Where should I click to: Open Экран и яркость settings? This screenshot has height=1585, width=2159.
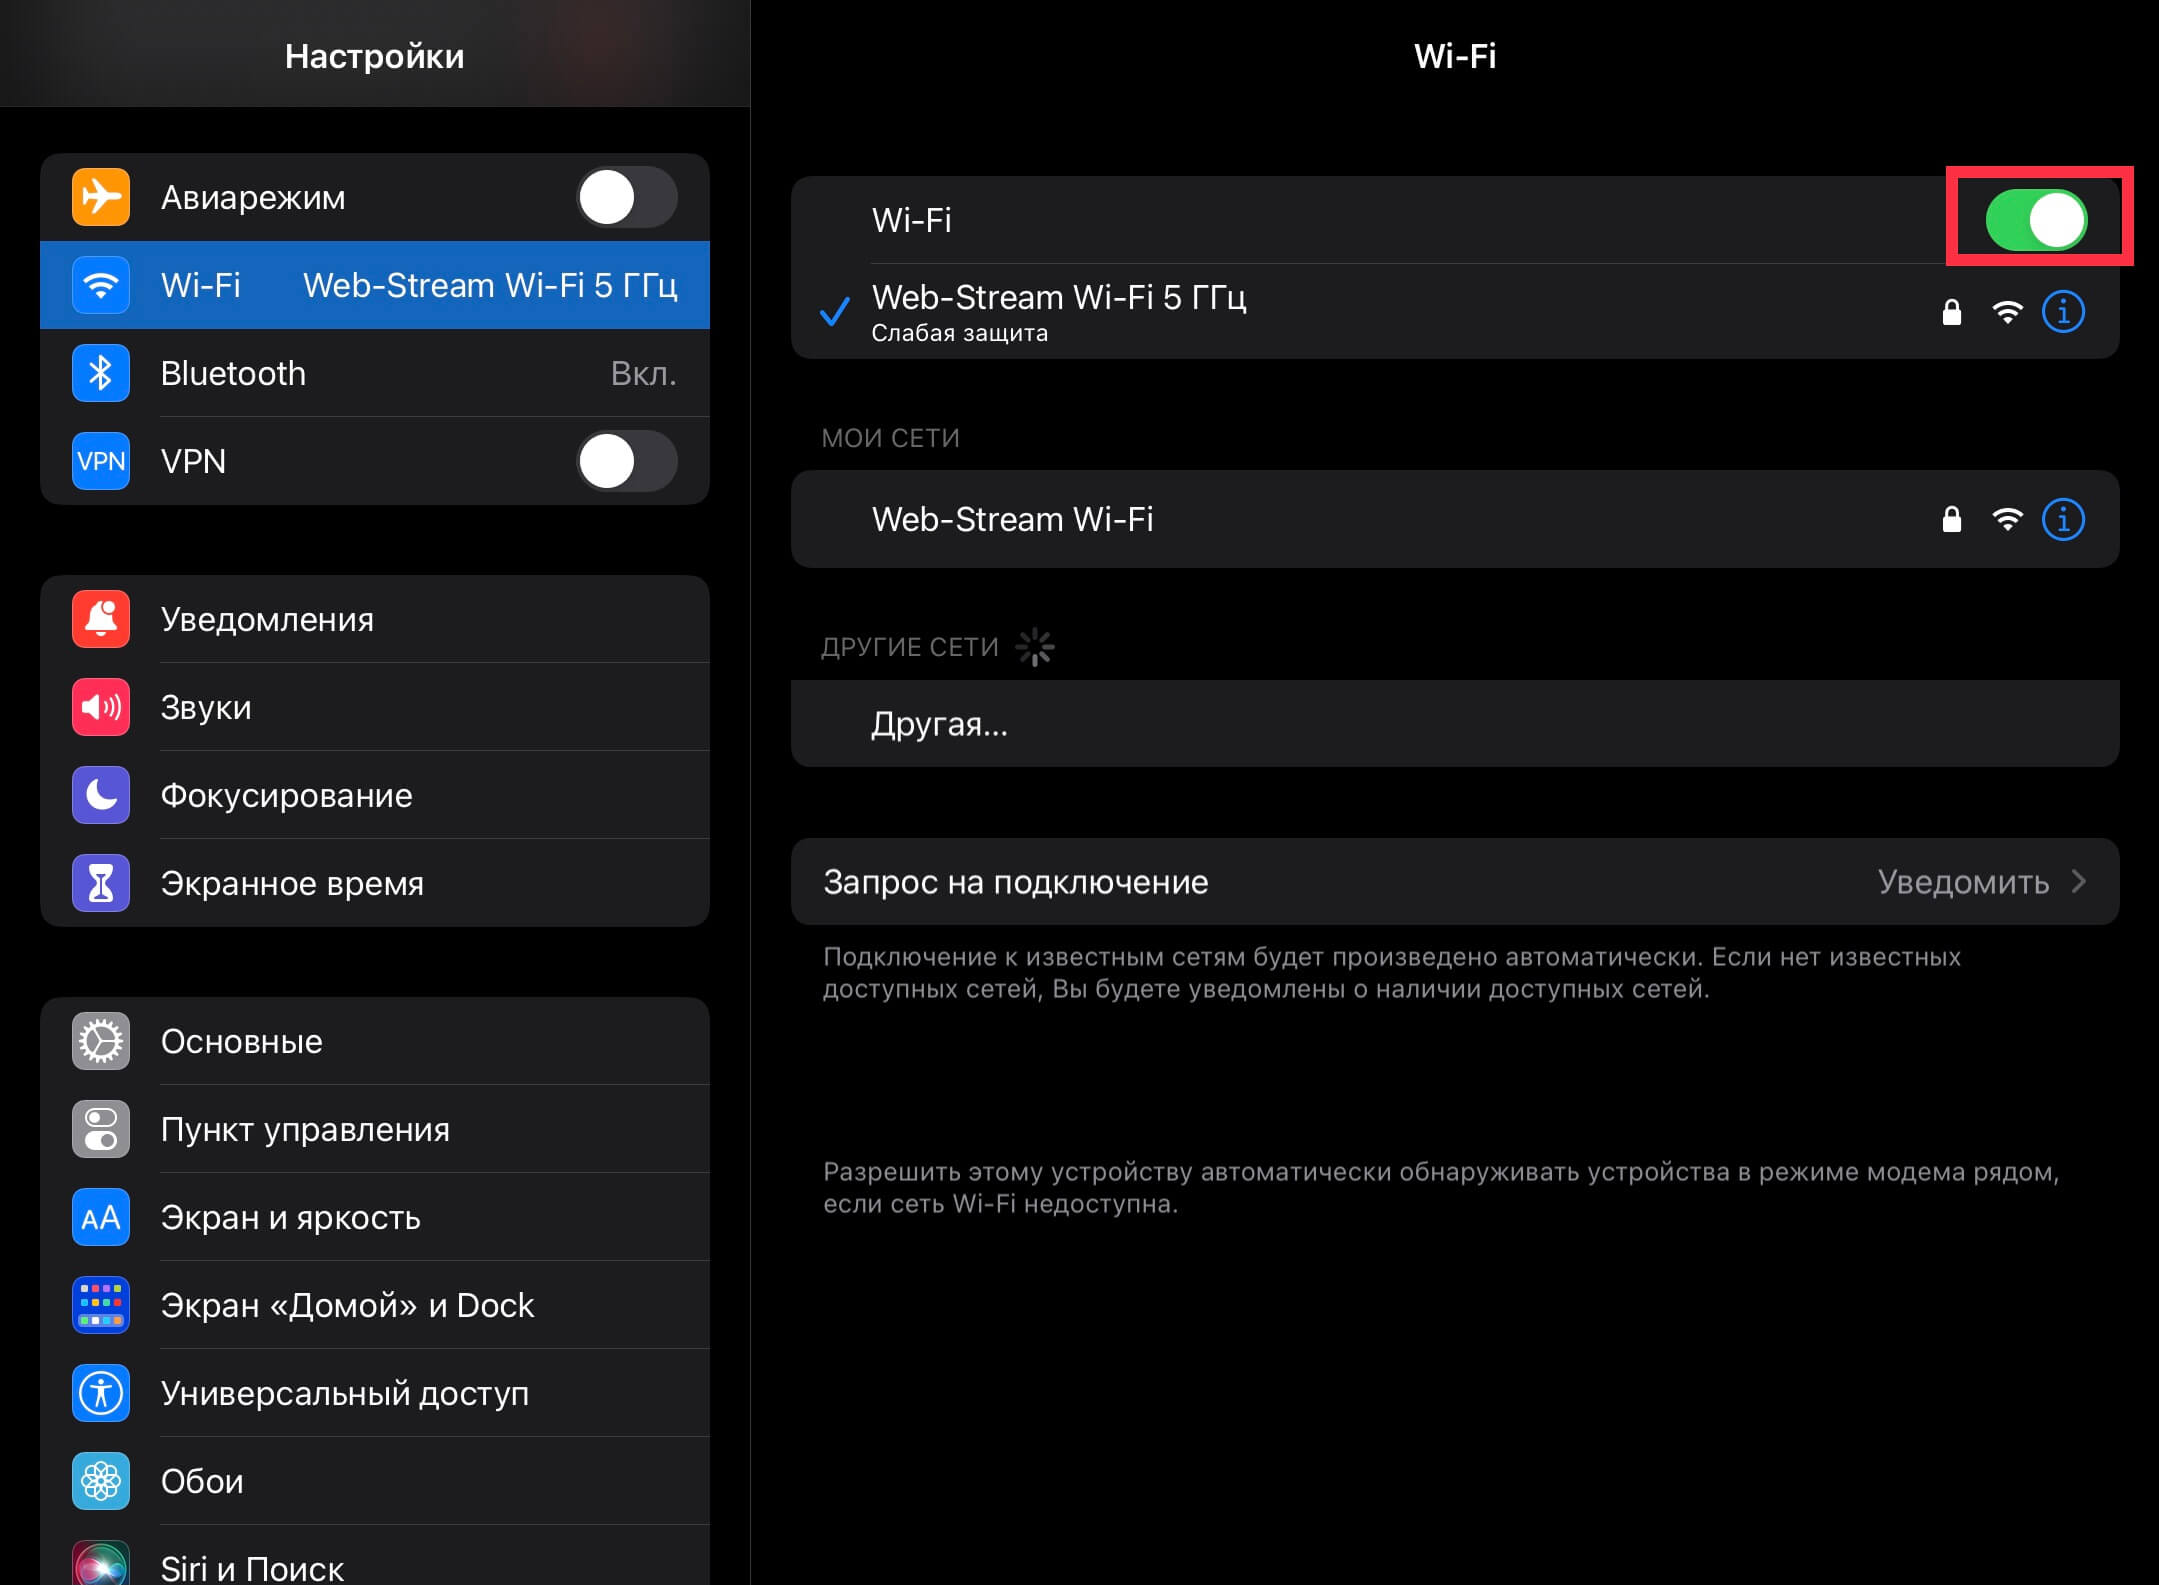click(x=290, y=1217)
